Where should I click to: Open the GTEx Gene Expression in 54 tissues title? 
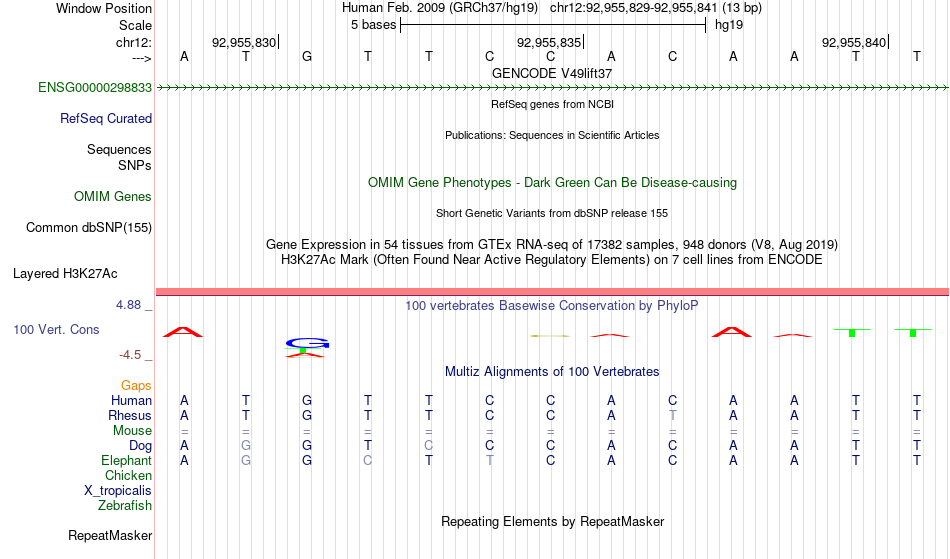[x=552, y=245]
